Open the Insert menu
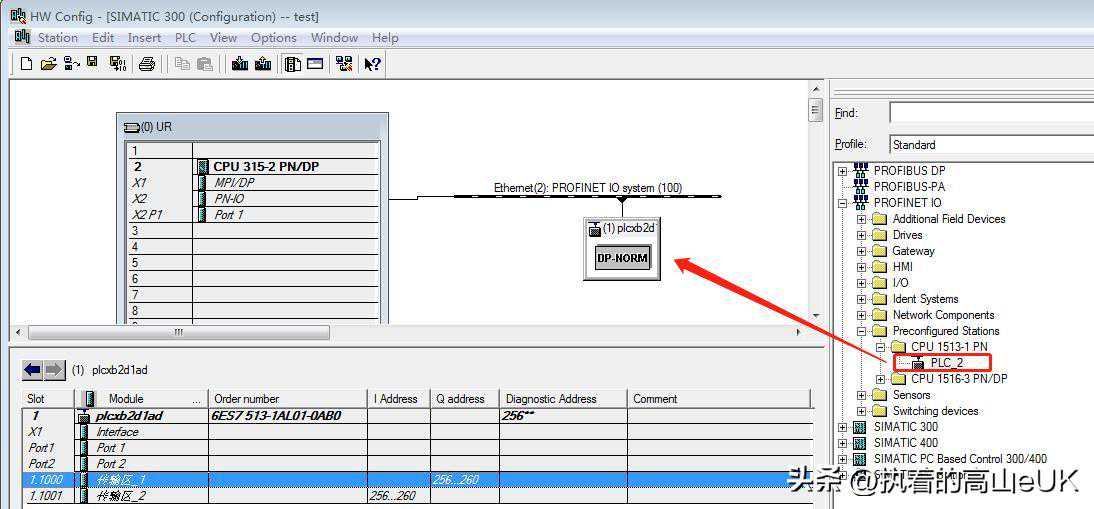The height and width of the screenshot is (509, 1094). coord(144,38)
